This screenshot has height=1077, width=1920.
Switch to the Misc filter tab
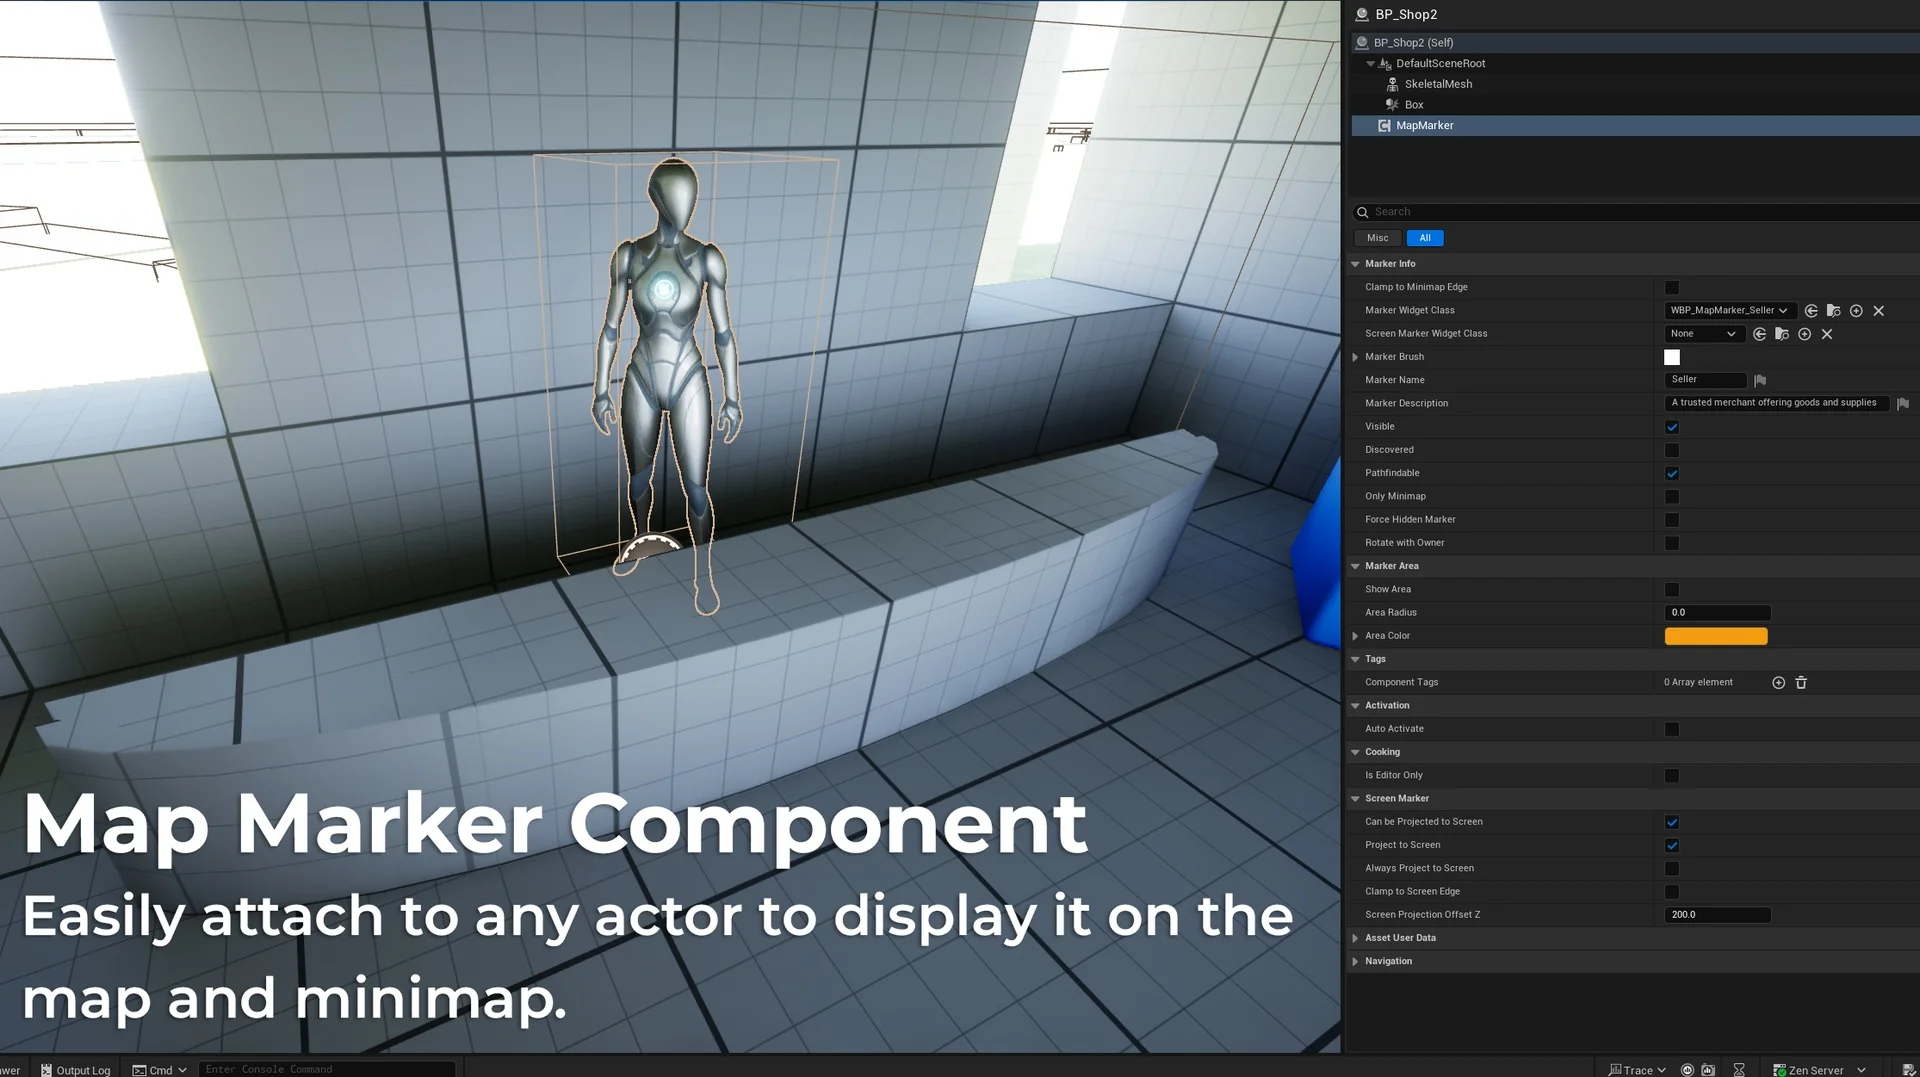1377,238
